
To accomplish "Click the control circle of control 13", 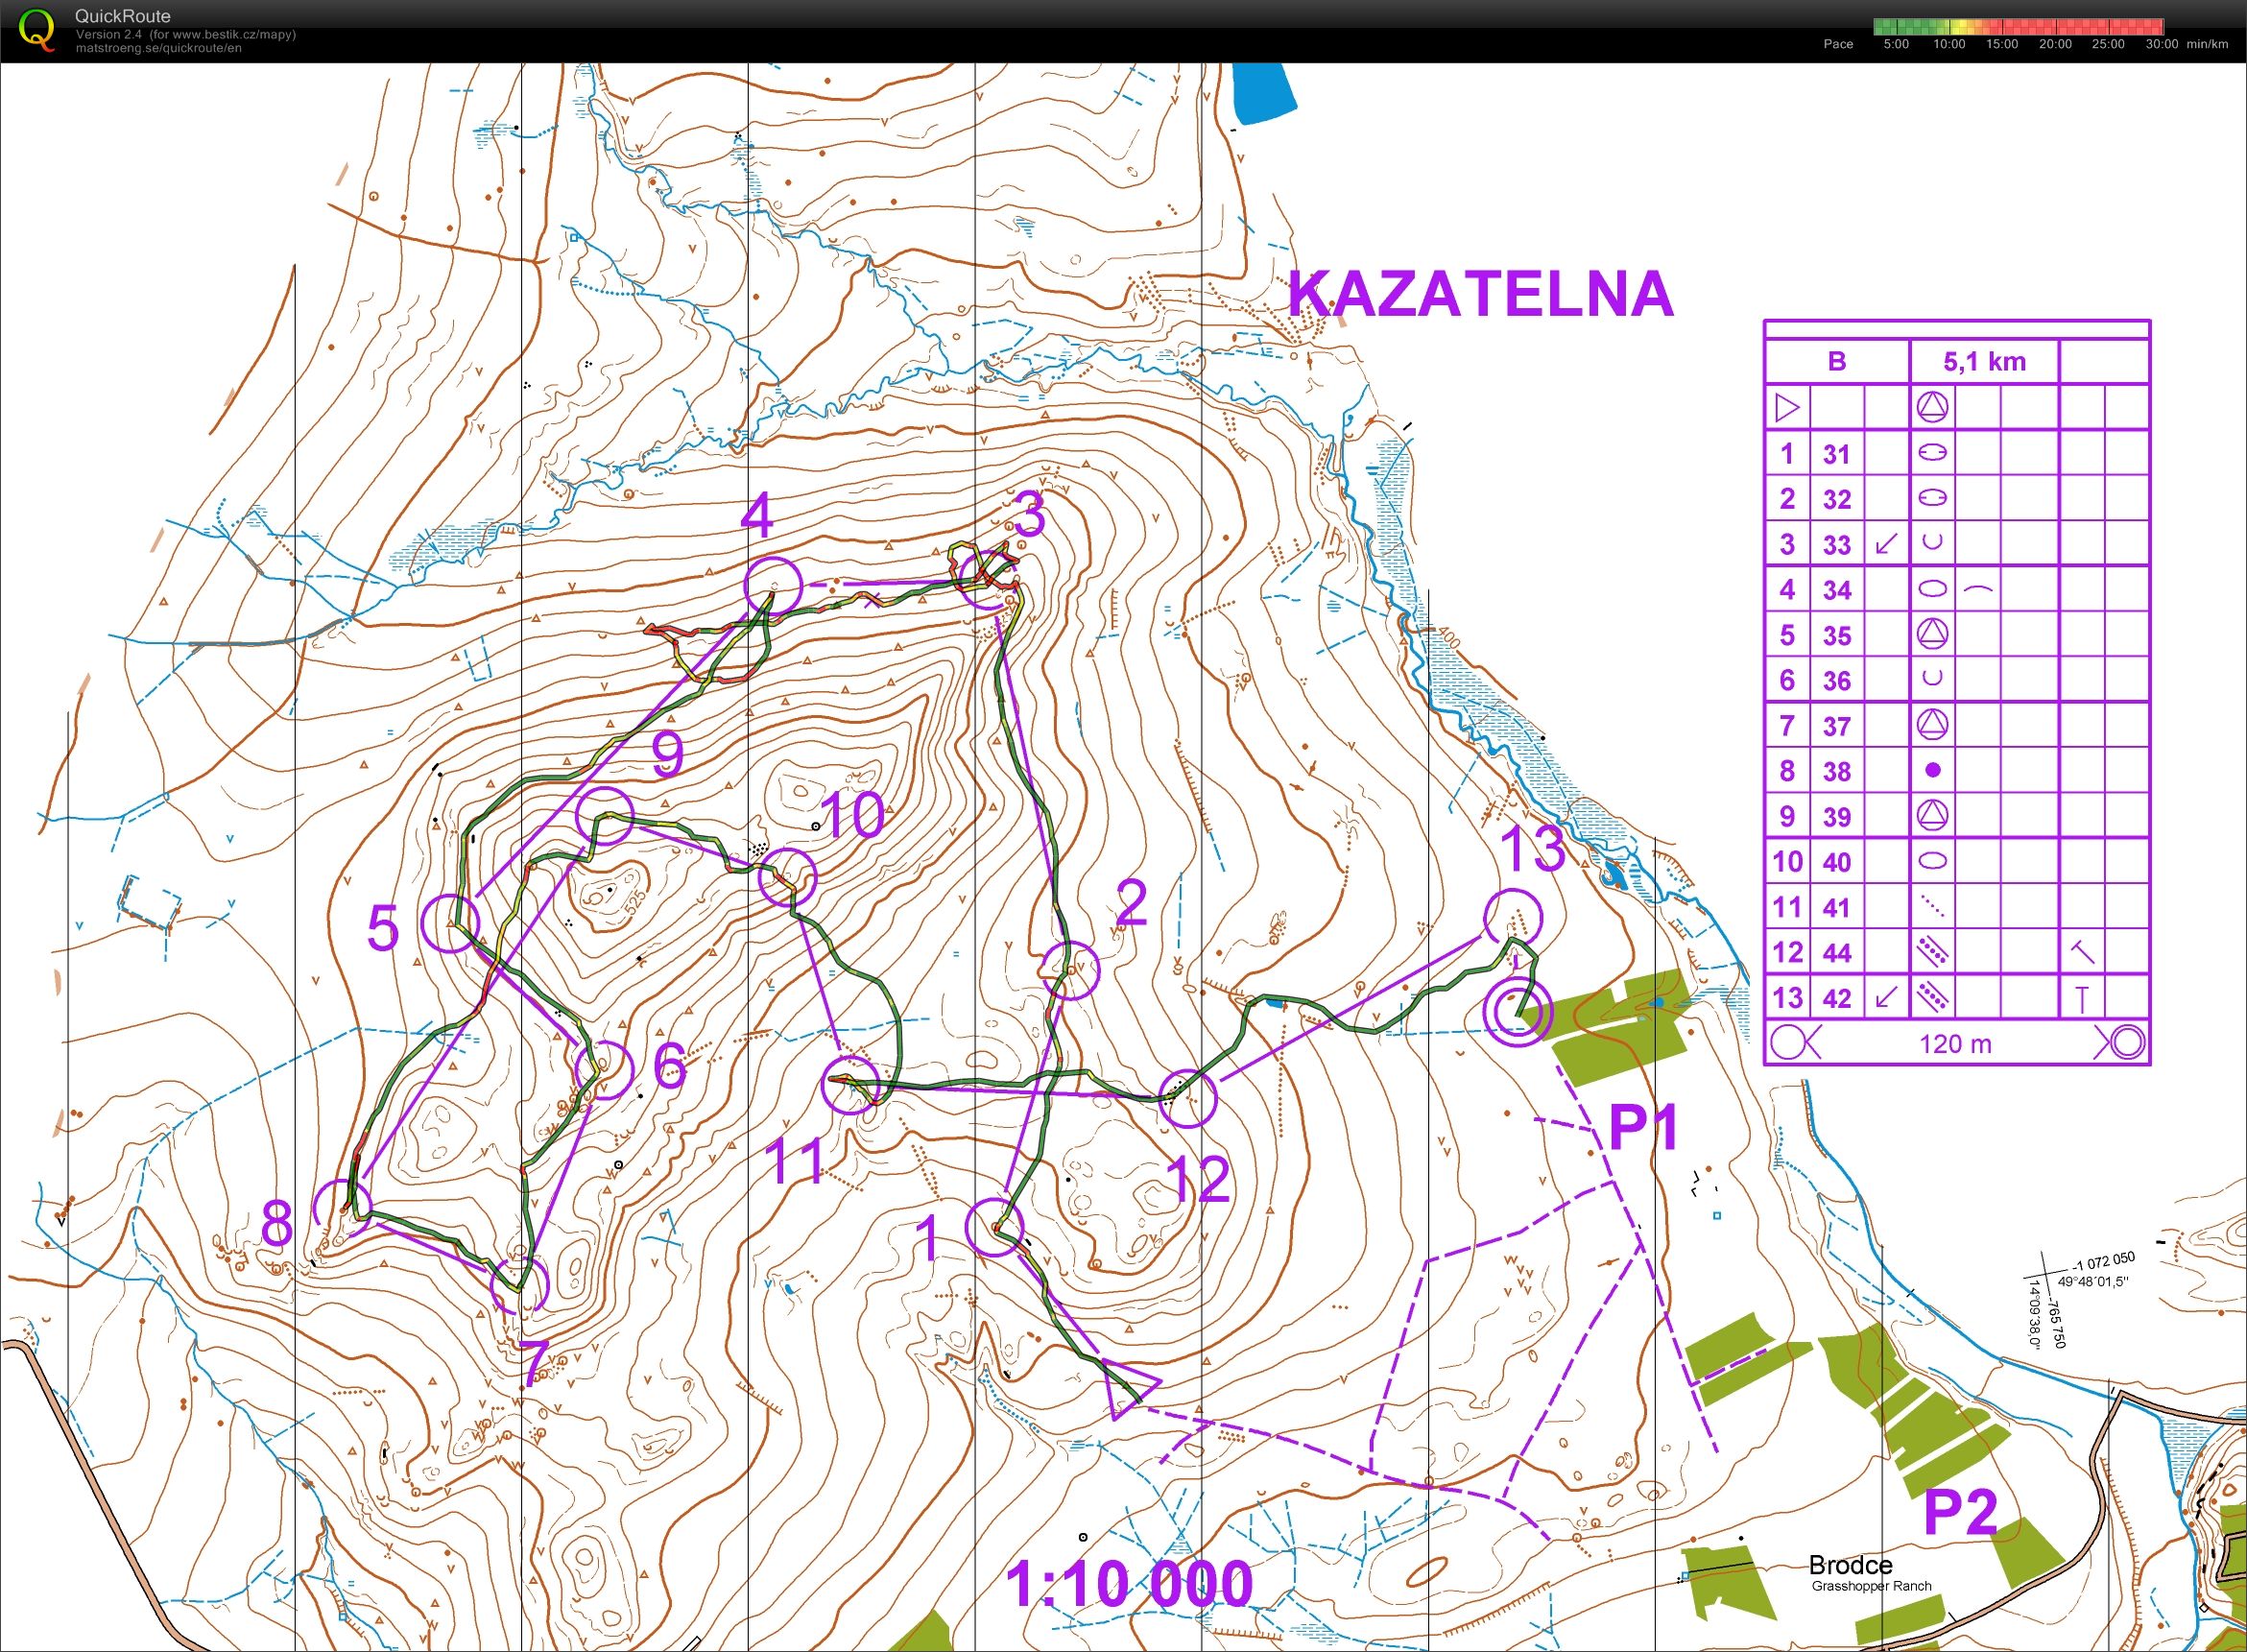I will coord(1511,917).
